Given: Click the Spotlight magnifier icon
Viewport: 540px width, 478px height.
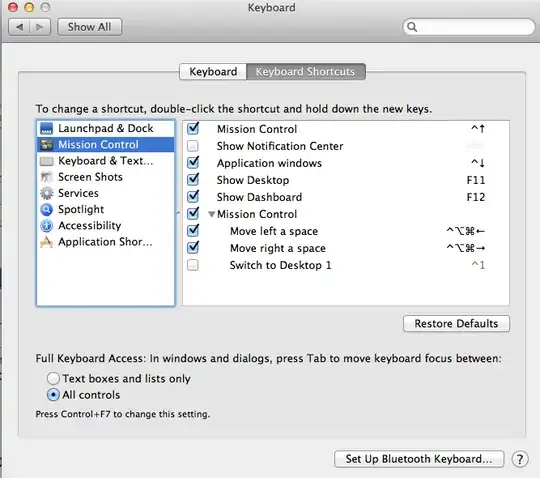Looking at the screenshot, I should 46,209.
